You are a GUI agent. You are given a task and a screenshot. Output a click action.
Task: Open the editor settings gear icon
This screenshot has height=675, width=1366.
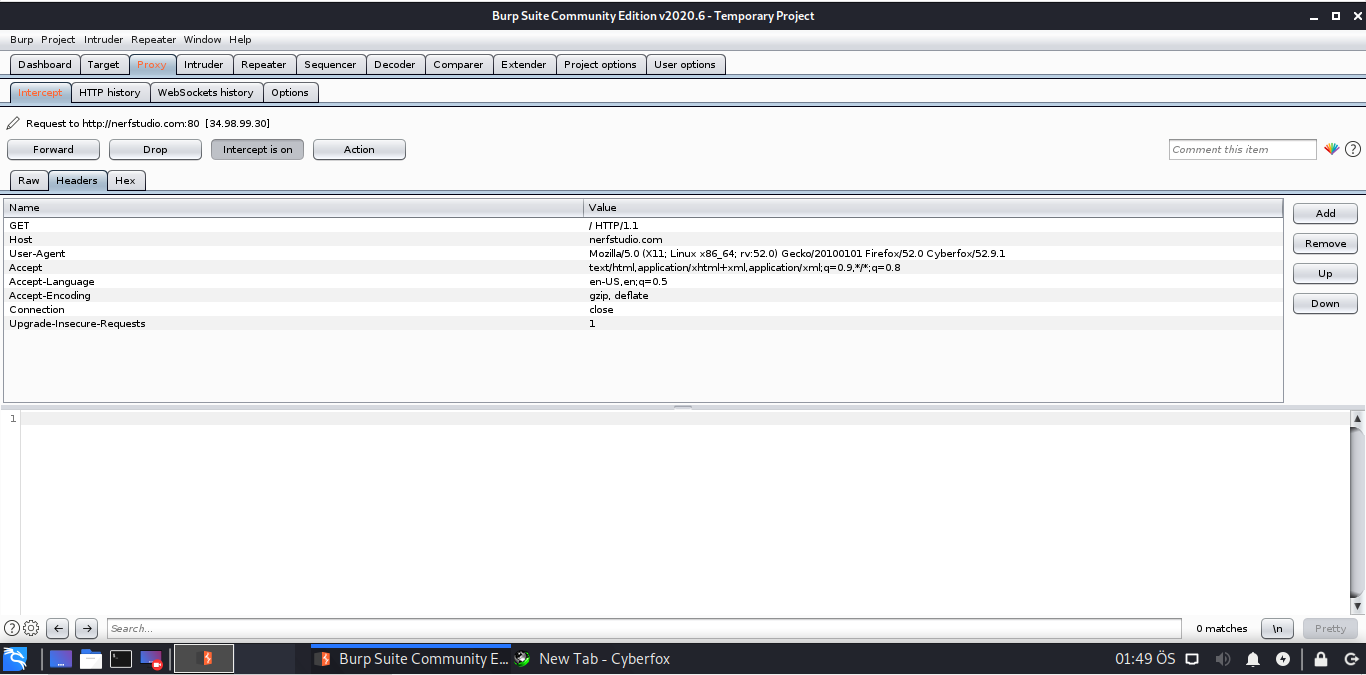pos(31,628)
